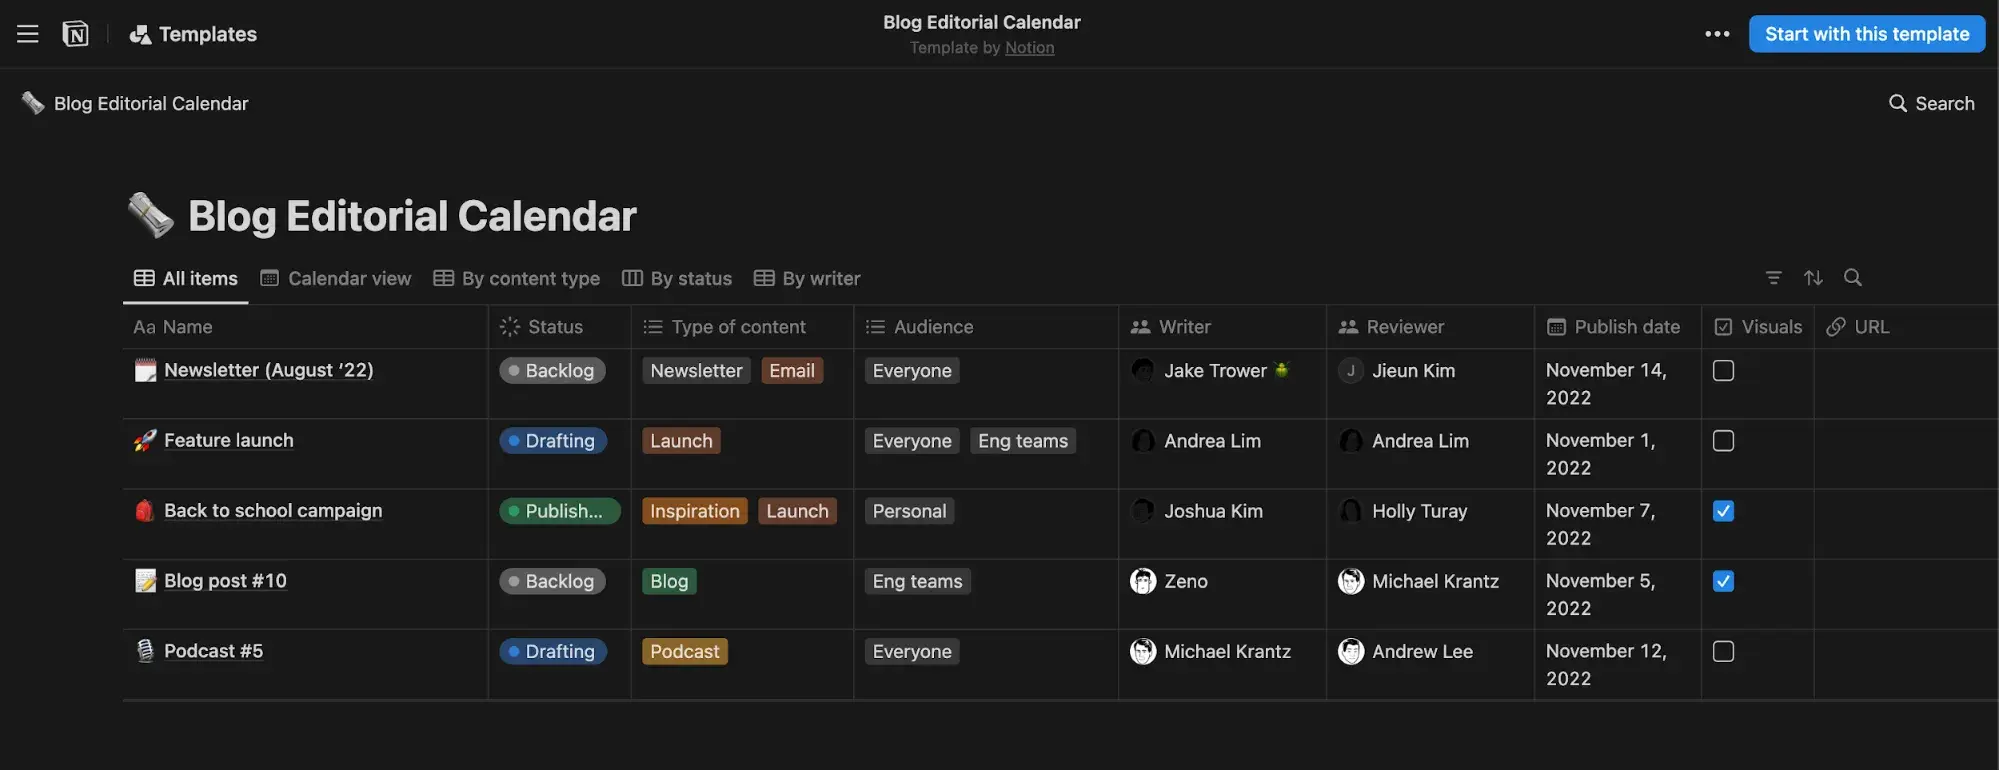Viewport: 1999px width, 771px height.
Task: Click Michael Krantz writer avatar in Podcast row
Action: click(x=1142, y=651)
